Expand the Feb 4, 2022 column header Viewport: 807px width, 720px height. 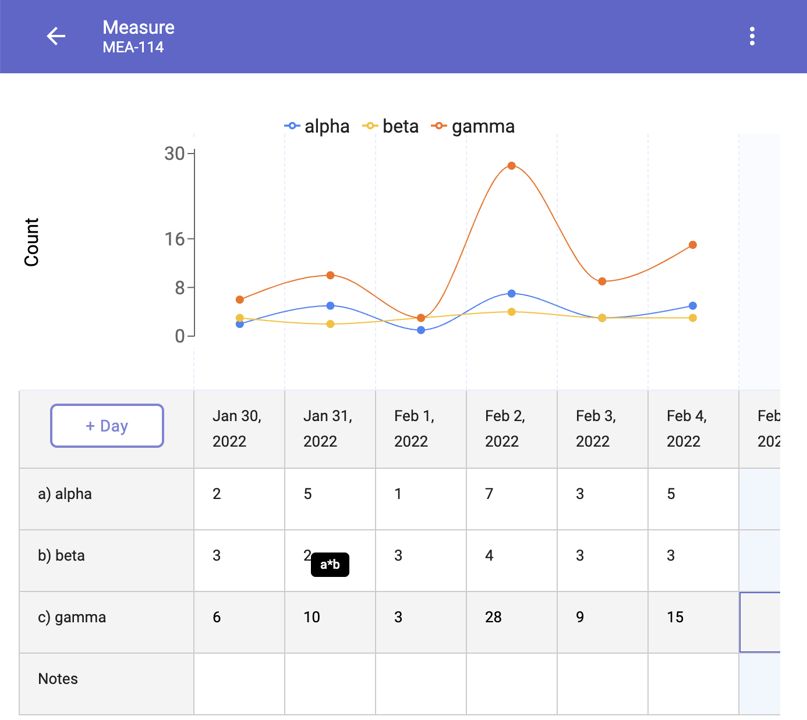692,428
